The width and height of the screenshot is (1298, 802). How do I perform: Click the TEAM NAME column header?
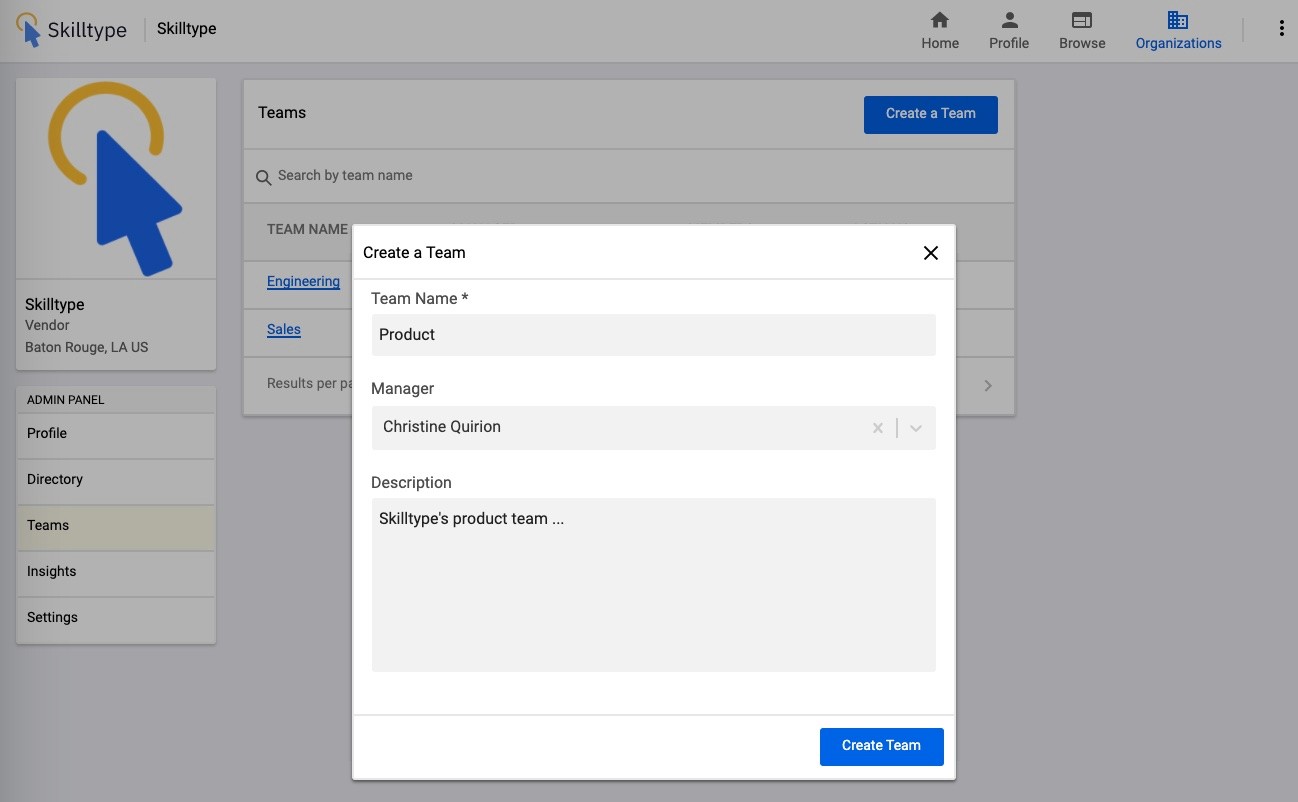pyautogui.click(x=307, y=229)
